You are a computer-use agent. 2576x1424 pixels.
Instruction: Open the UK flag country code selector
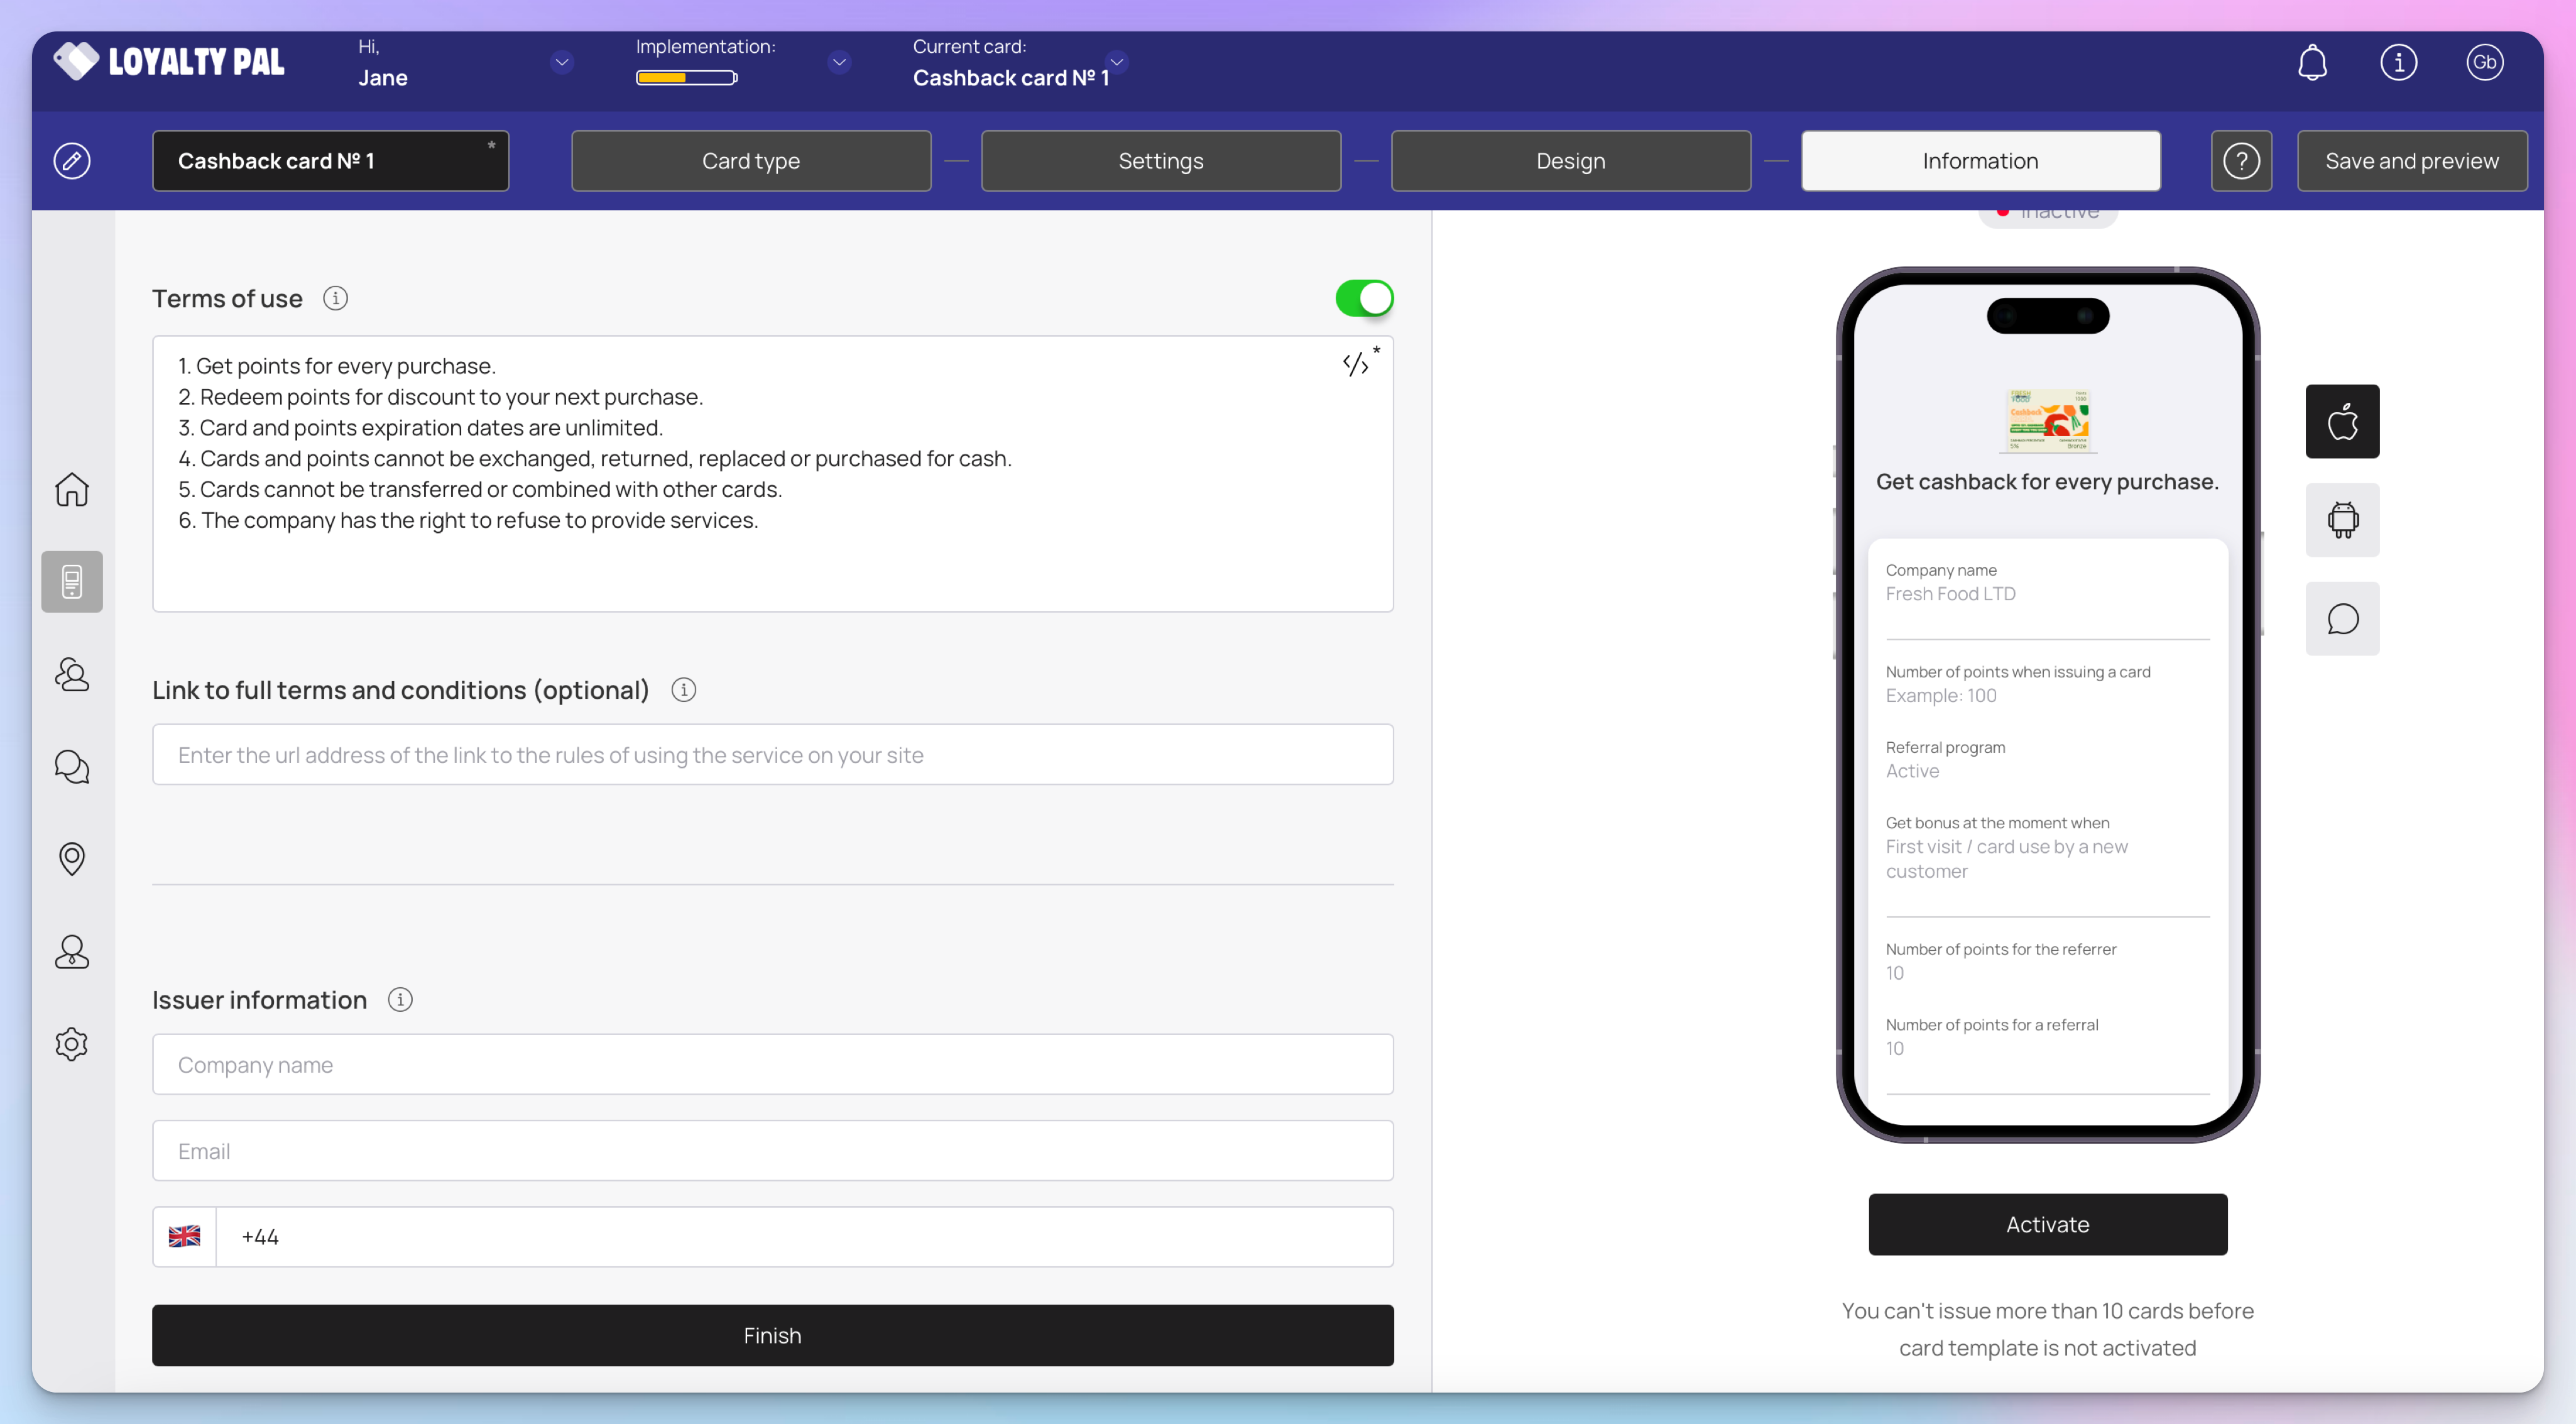coord(185,1236)
